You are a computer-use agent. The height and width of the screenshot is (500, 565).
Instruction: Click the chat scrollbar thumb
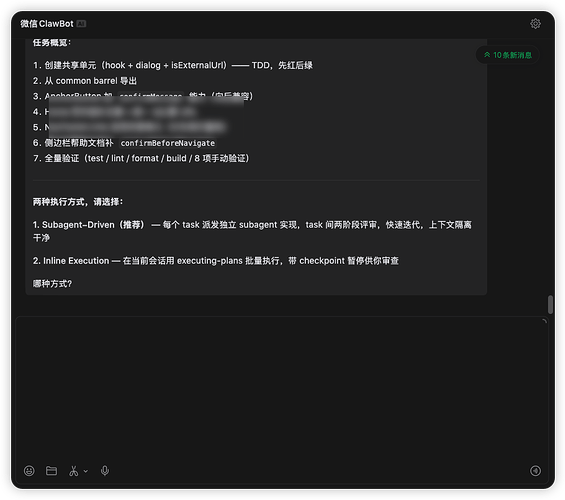pyautogui.click(x=550, y=304)
